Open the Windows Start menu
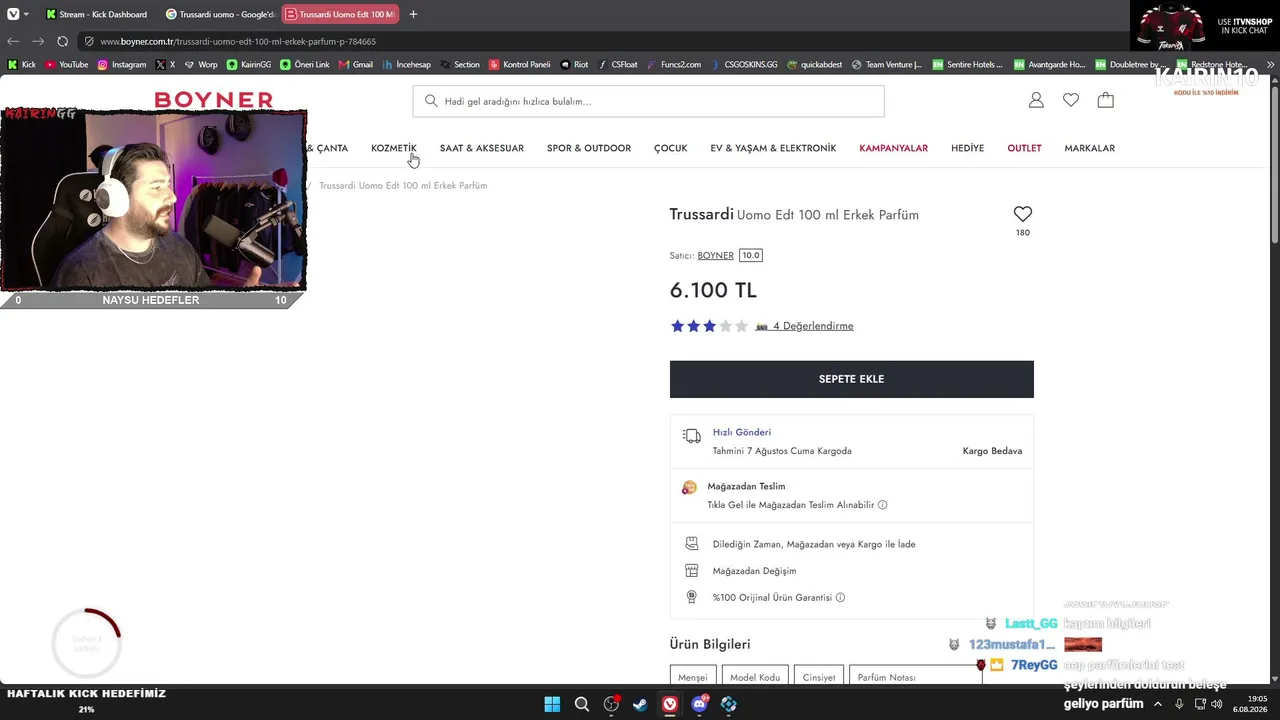The image size is (1280, 720). (552, 704)
